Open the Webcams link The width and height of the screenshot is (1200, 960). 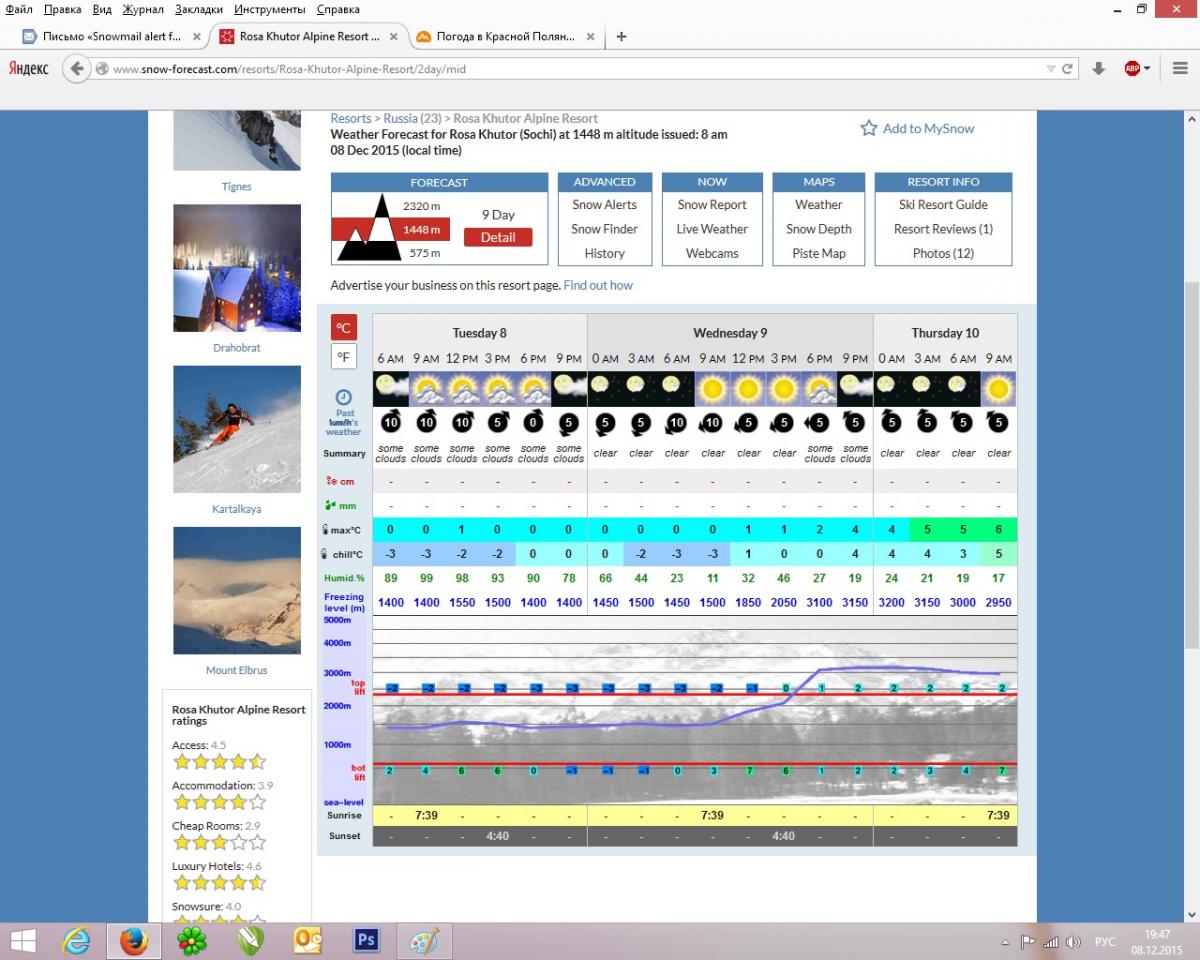click(712, 253)
